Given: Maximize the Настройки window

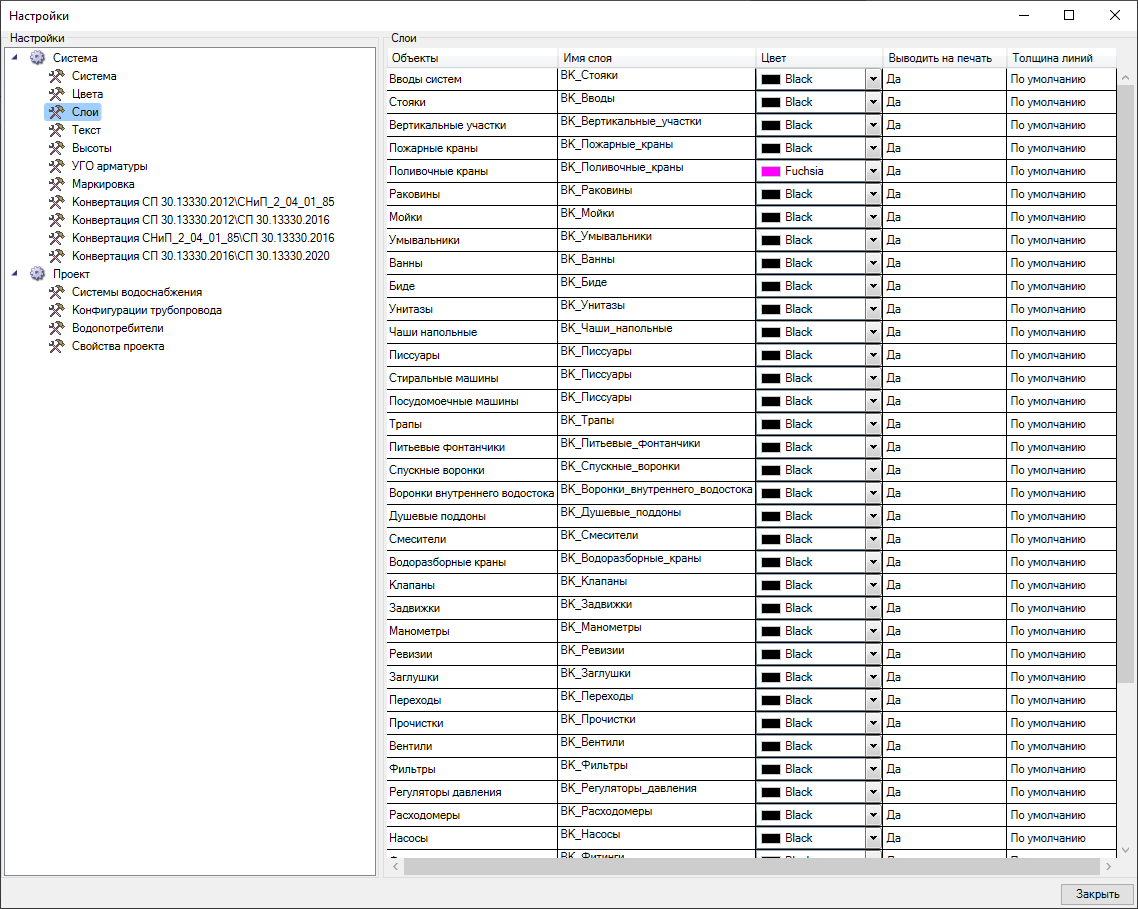Looking at the screenshot, I should (1069, 15).
